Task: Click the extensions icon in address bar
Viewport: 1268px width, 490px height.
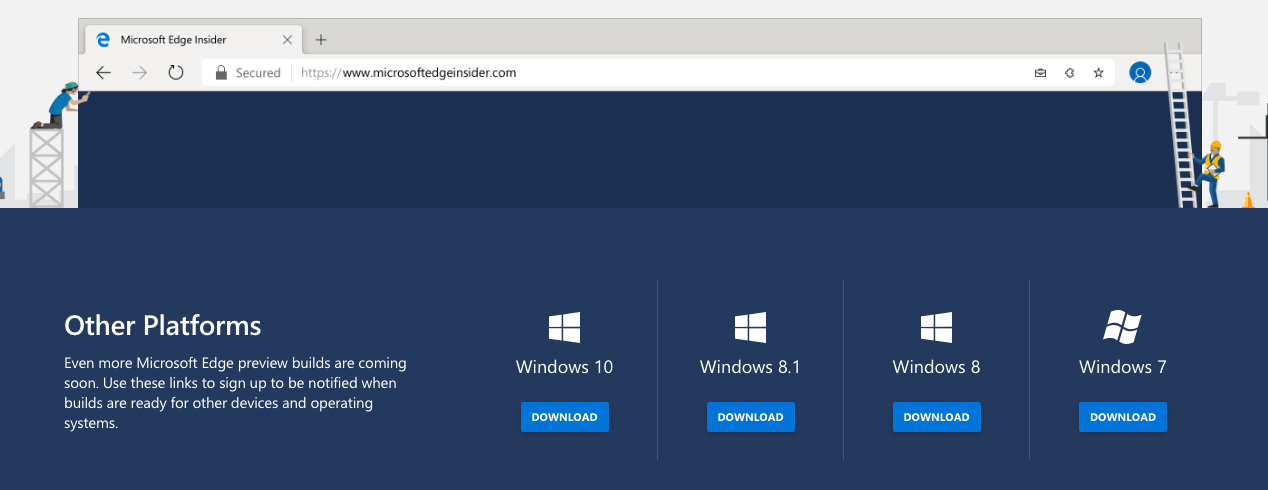Action: (1069, 73)
